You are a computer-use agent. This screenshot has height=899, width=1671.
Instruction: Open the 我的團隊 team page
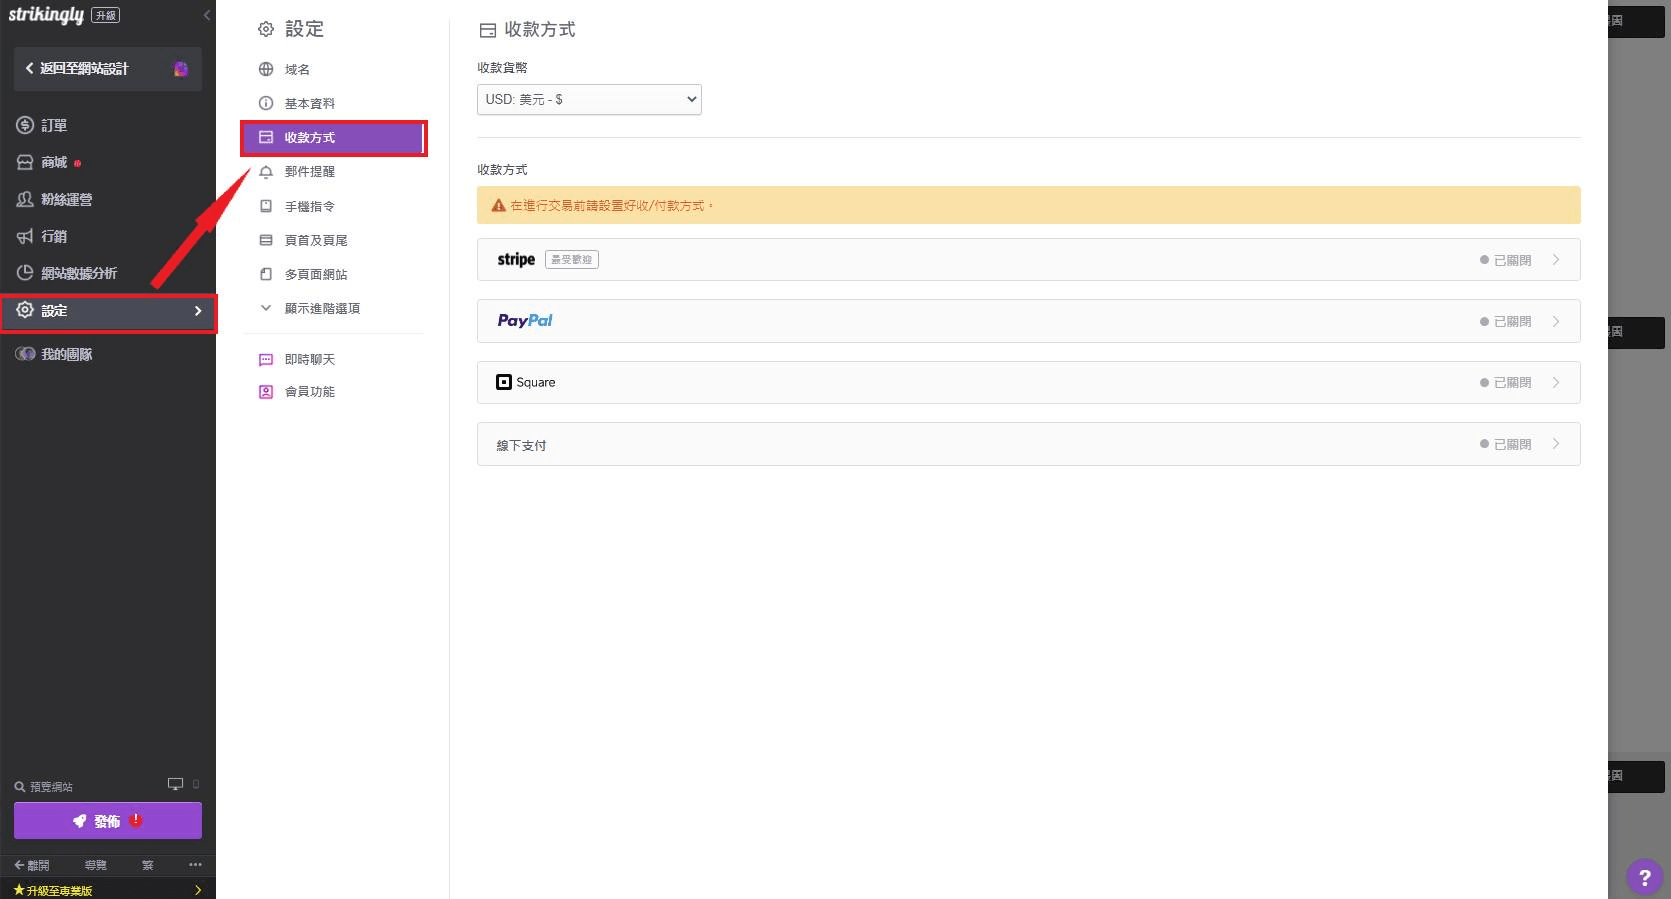(x=66, y=355)
